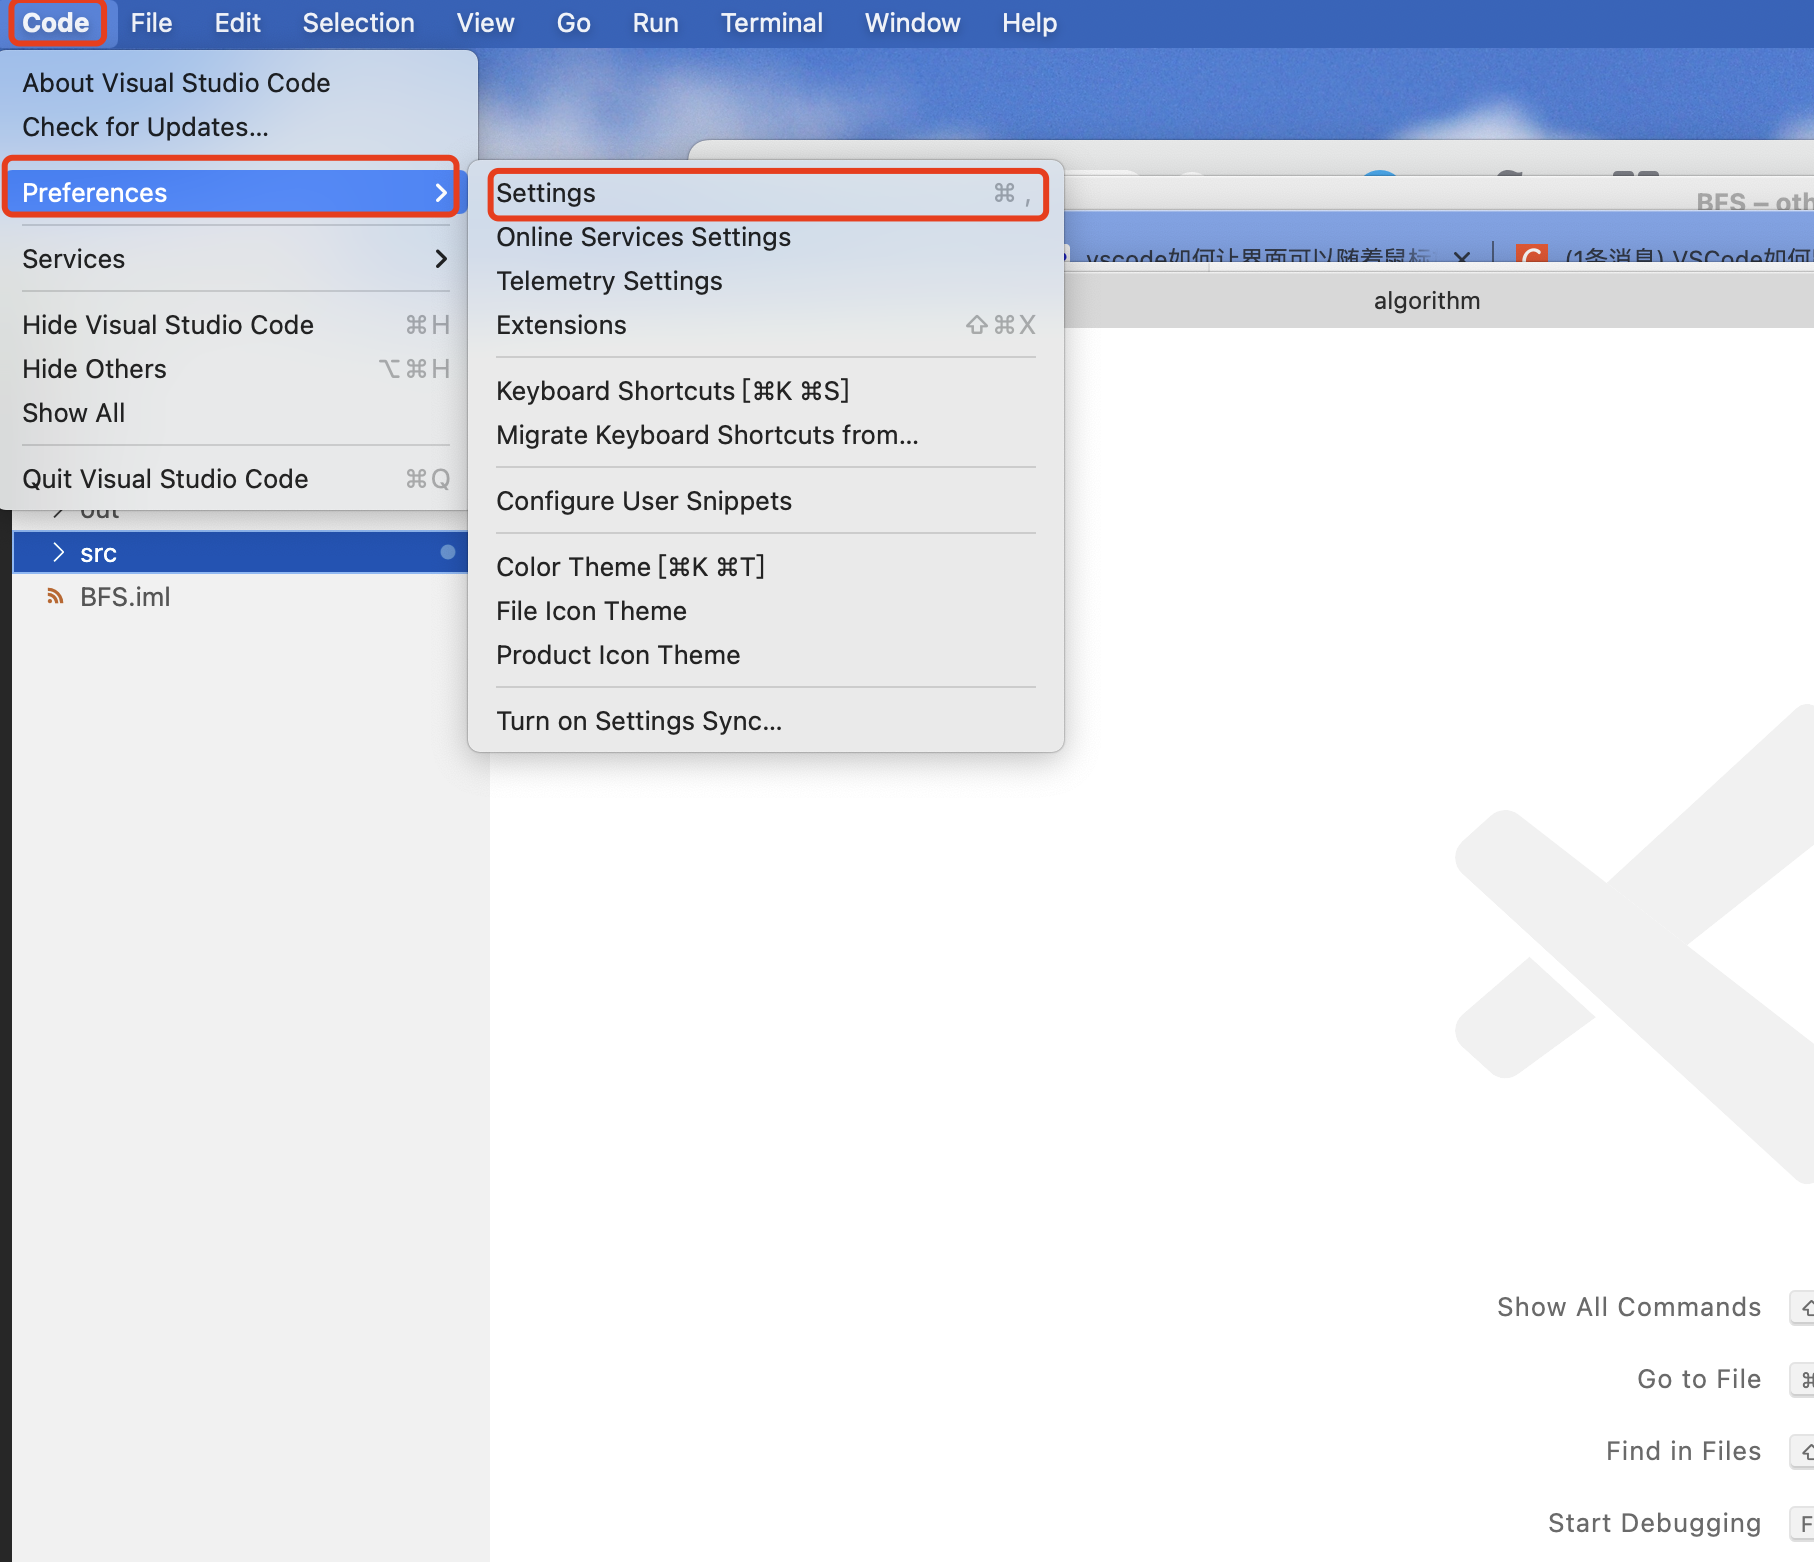Open Online Services Settings
Viewport: 1814px width, 1562px height.
point(766,237)
